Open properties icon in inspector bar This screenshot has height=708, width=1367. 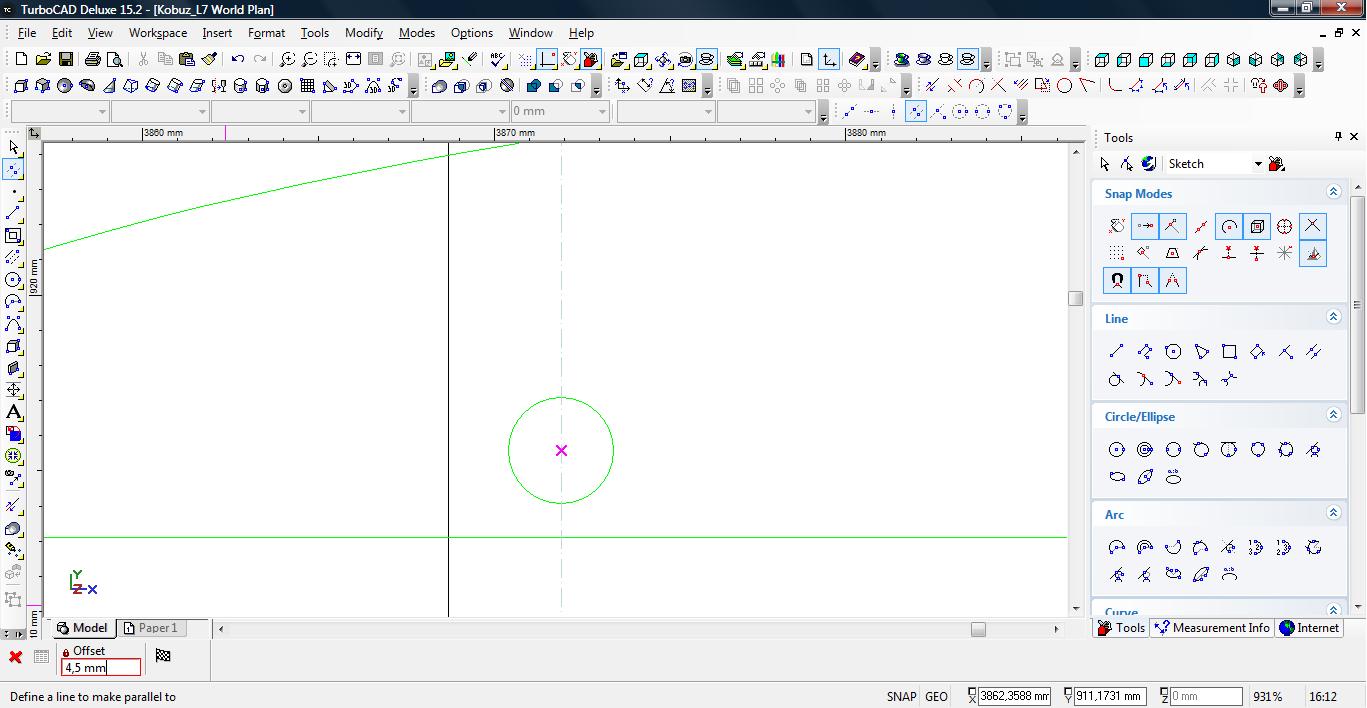[41, 657]
